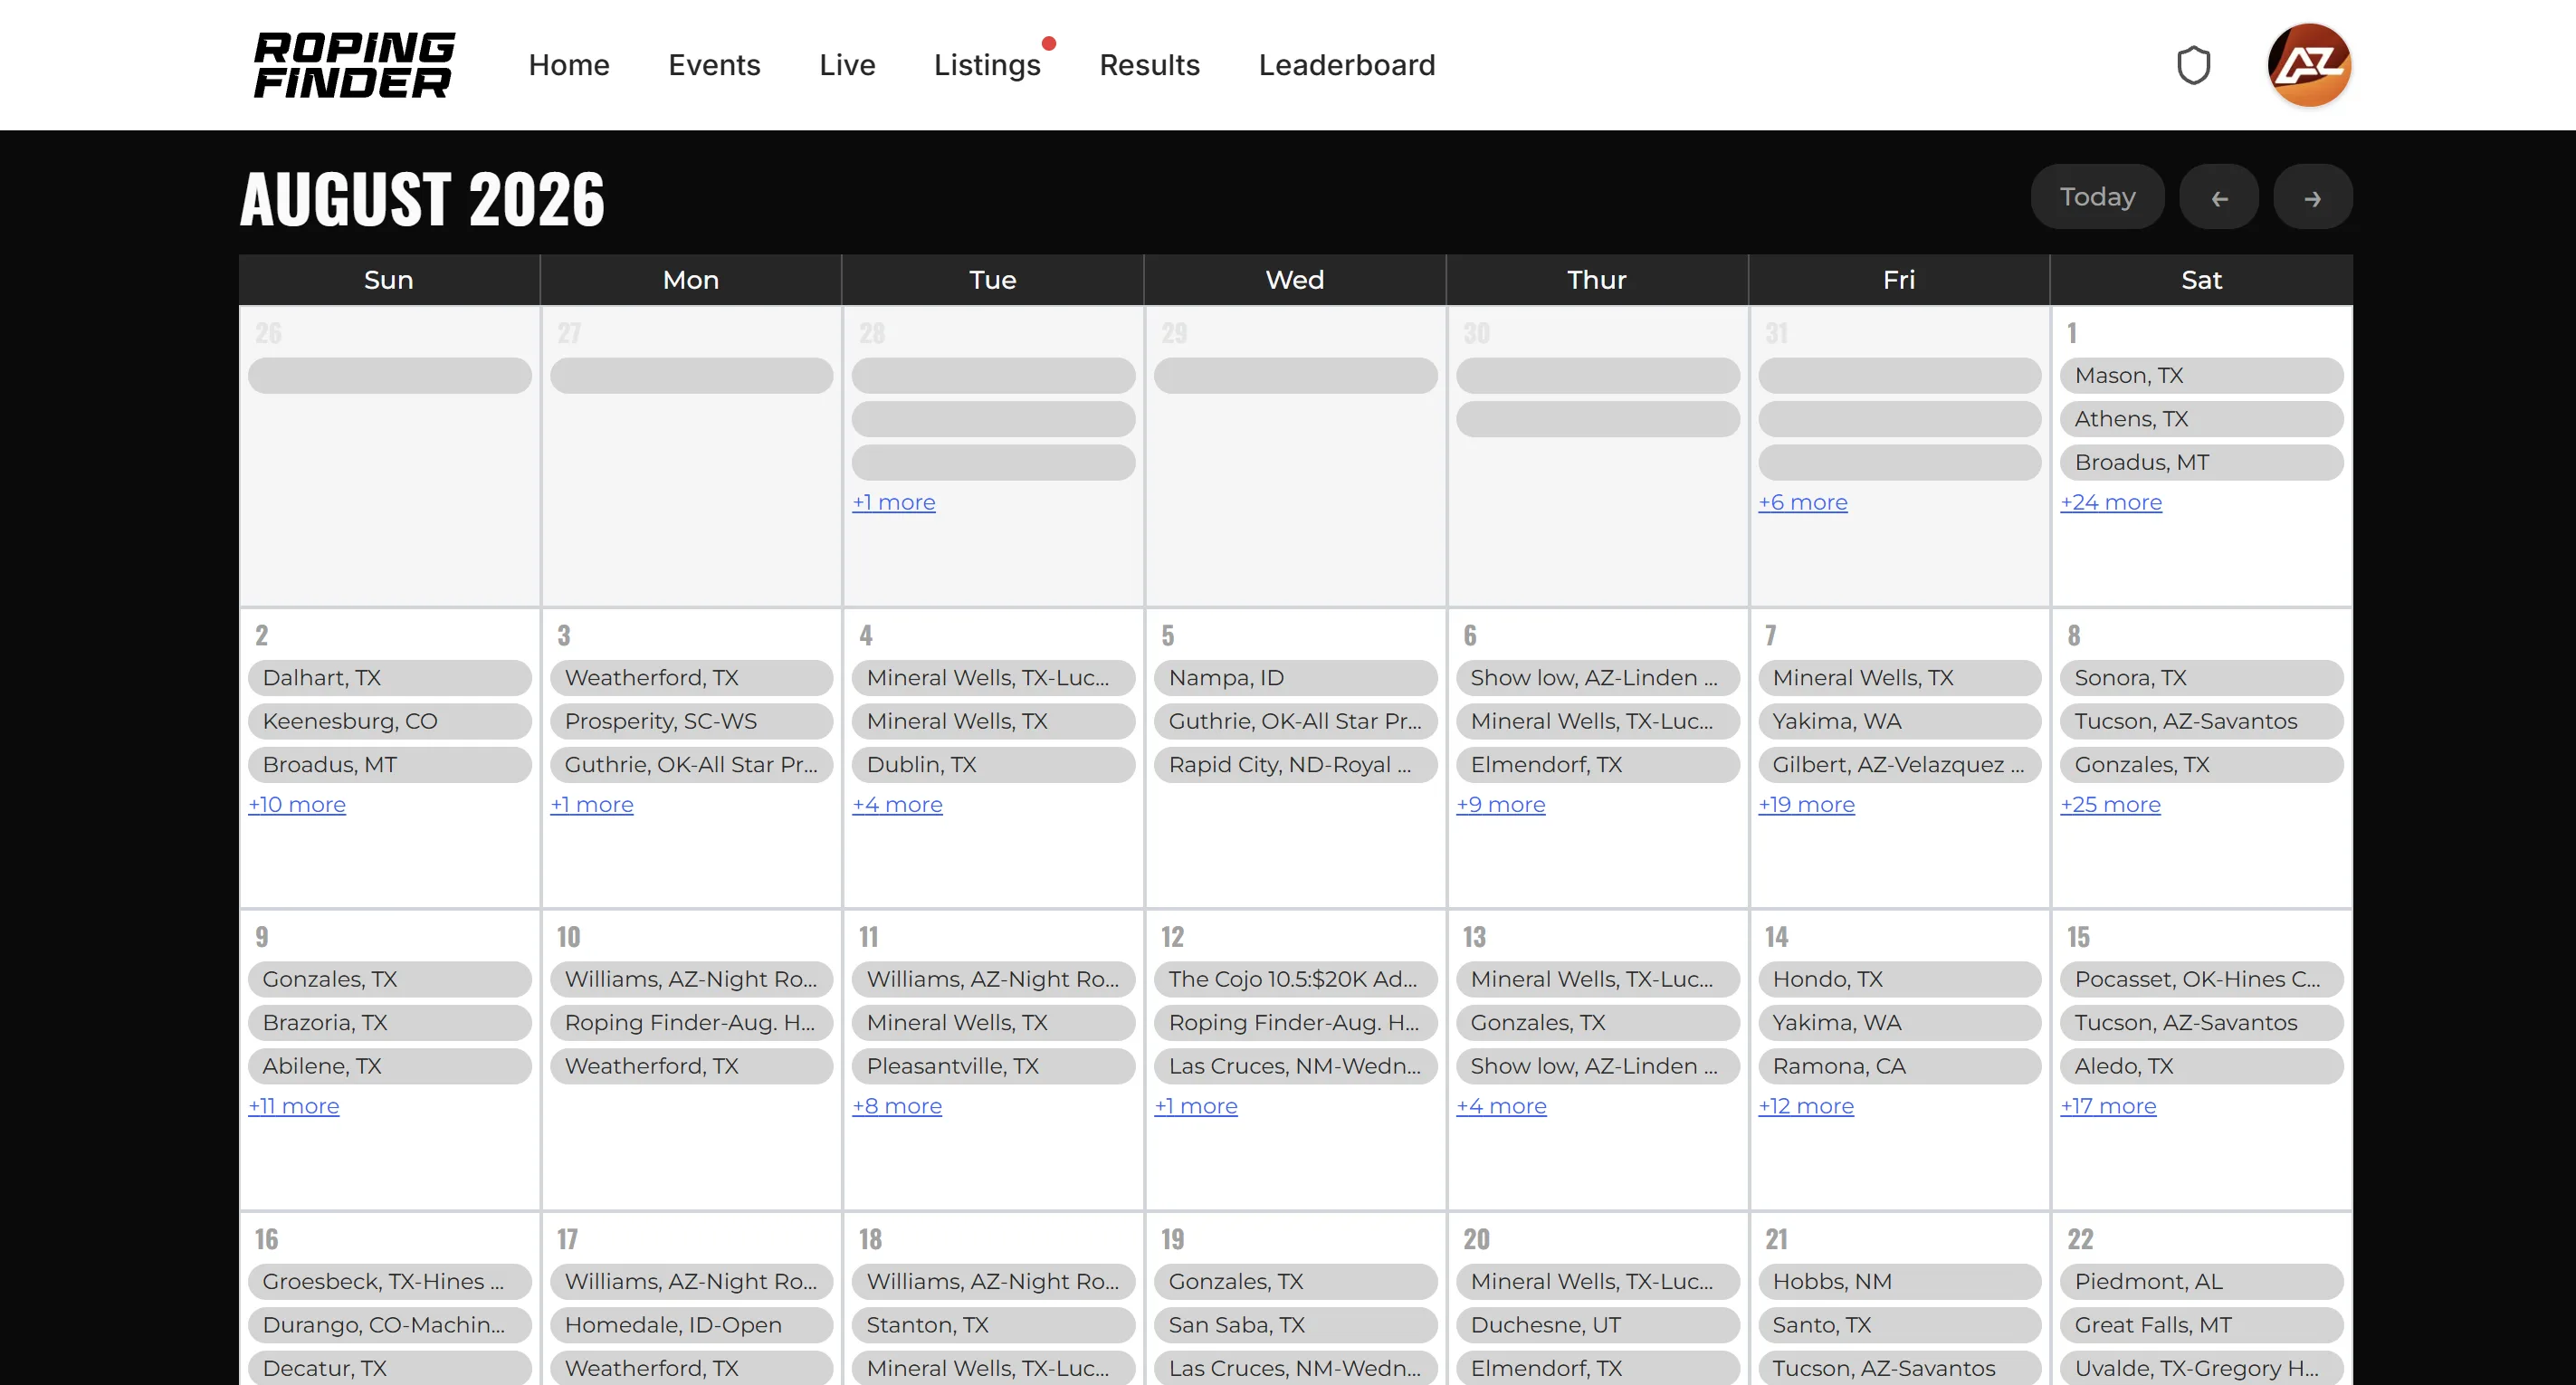Show the +17 more events on August 15
The image size is (2576, 1385).
tap(2108, 1106)
